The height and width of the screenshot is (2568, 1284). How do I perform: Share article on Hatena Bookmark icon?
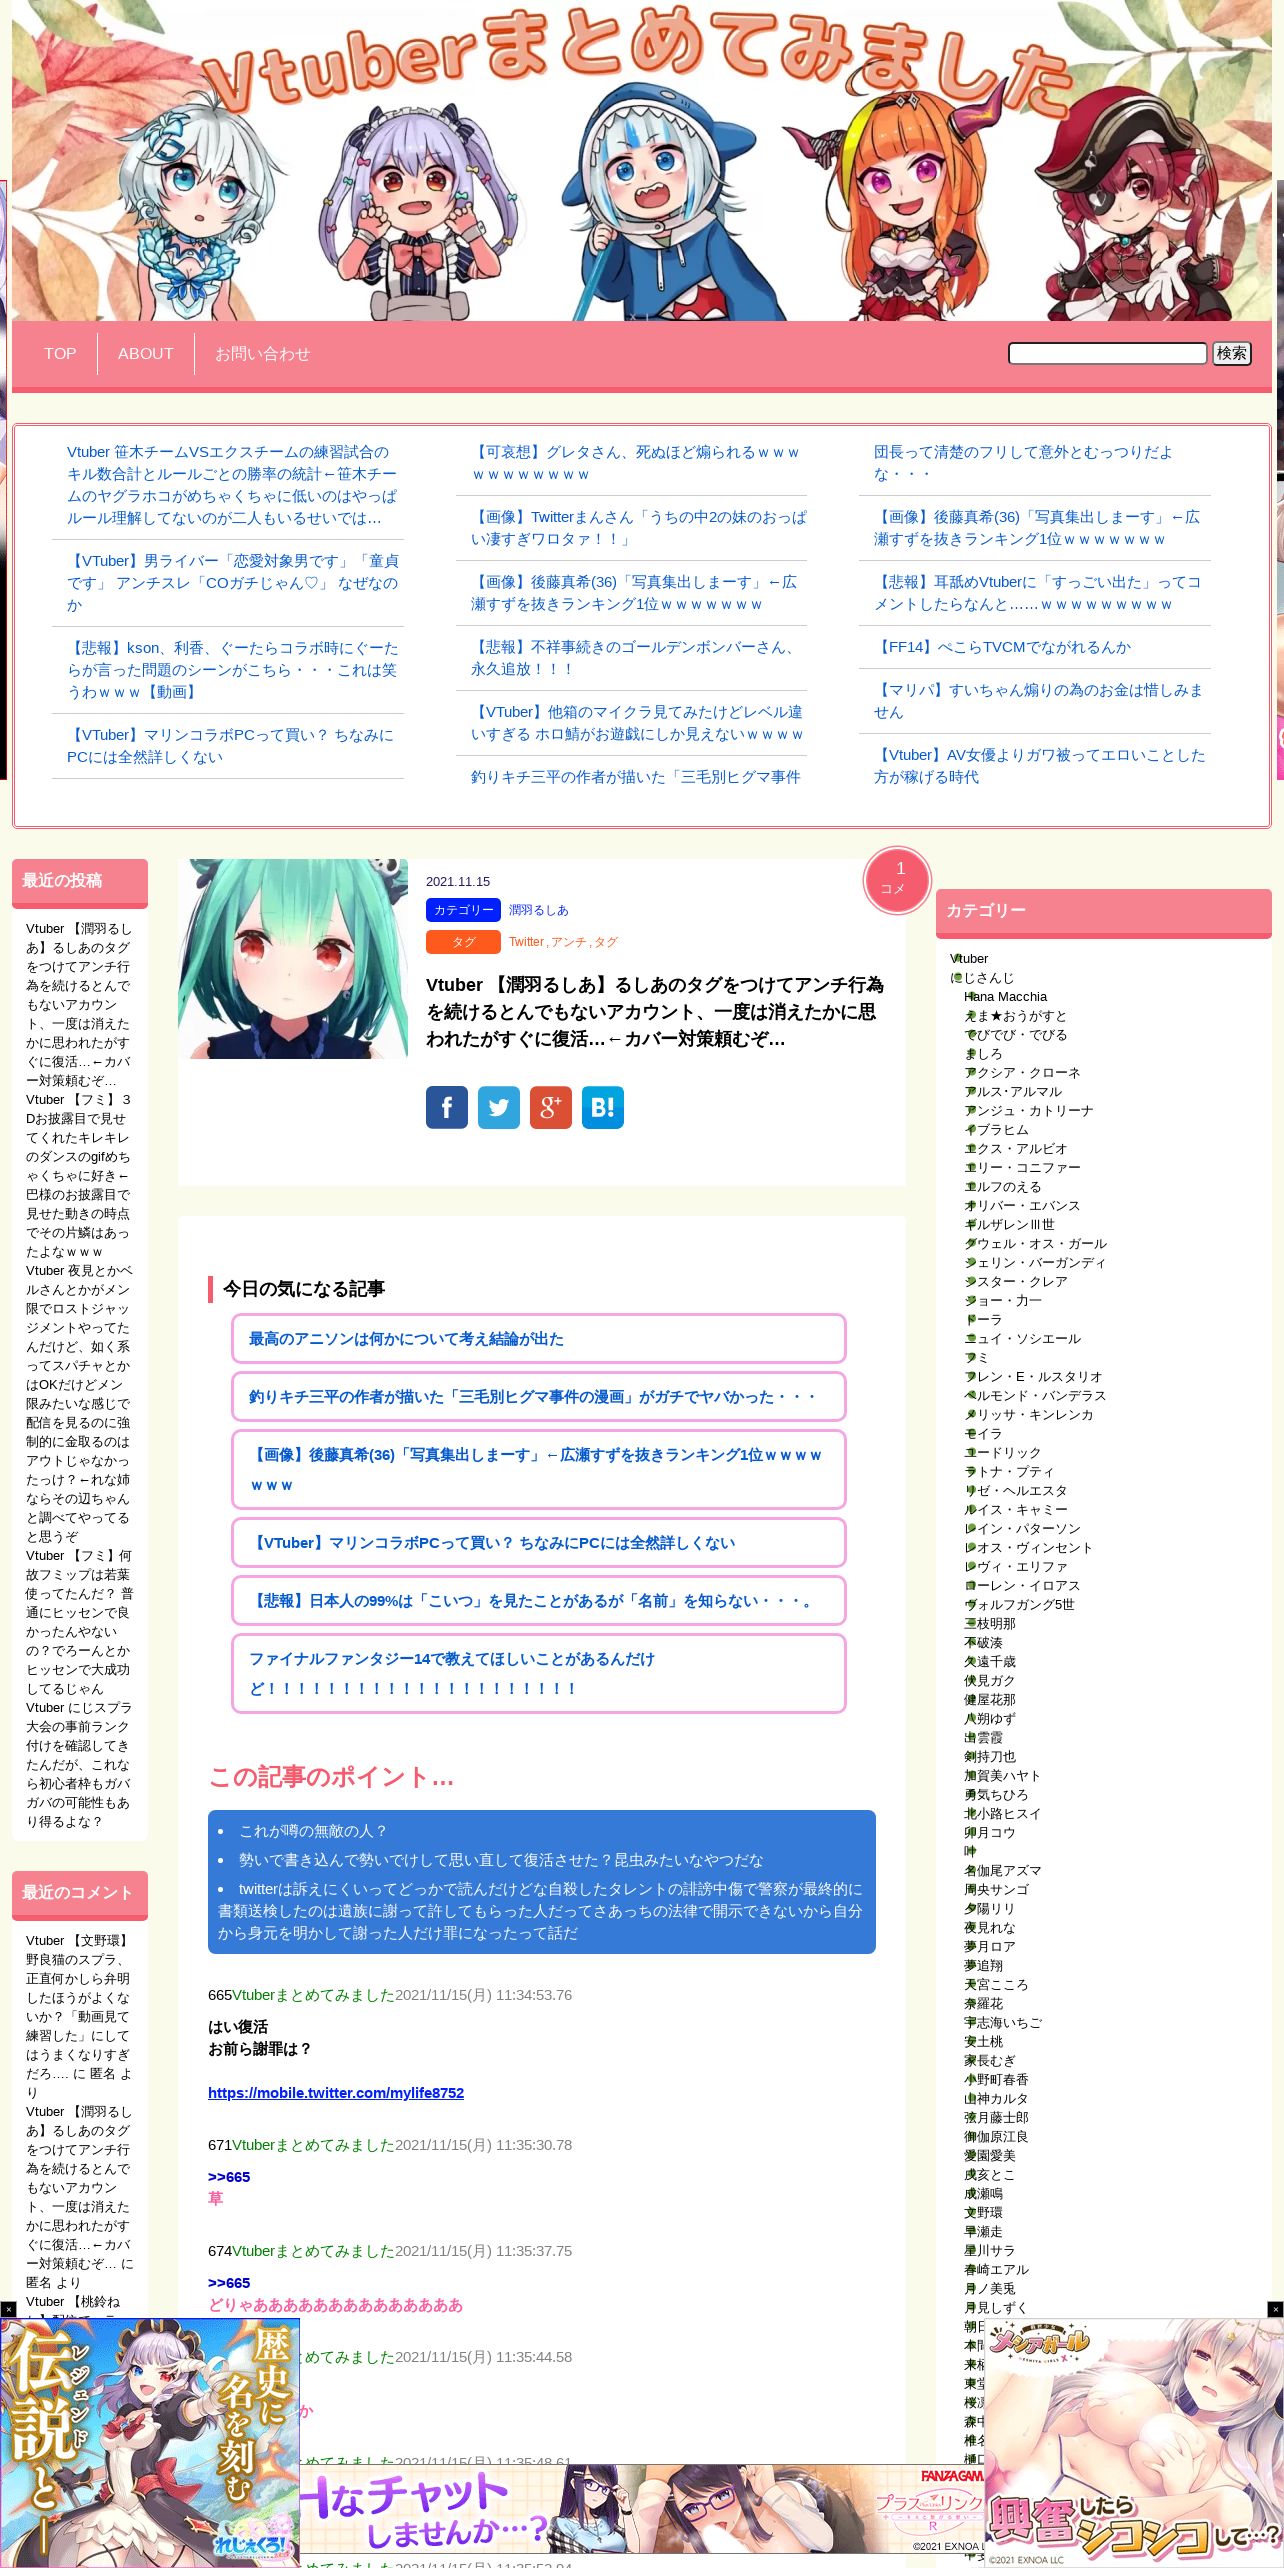(603, 1107)
